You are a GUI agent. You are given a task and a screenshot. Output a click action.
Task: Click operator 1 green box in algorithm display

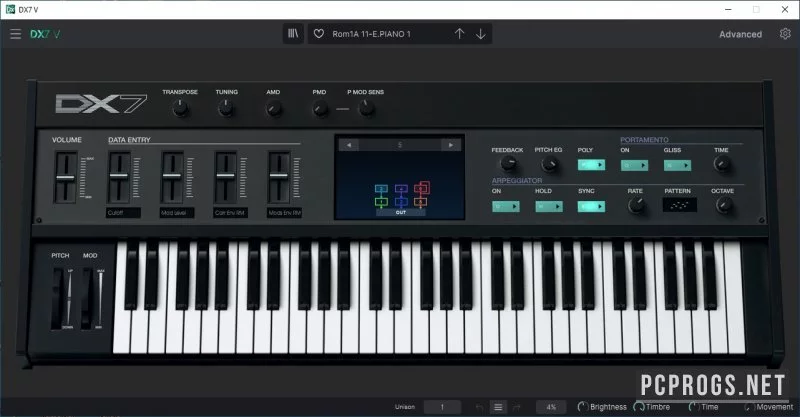point(381,202)
